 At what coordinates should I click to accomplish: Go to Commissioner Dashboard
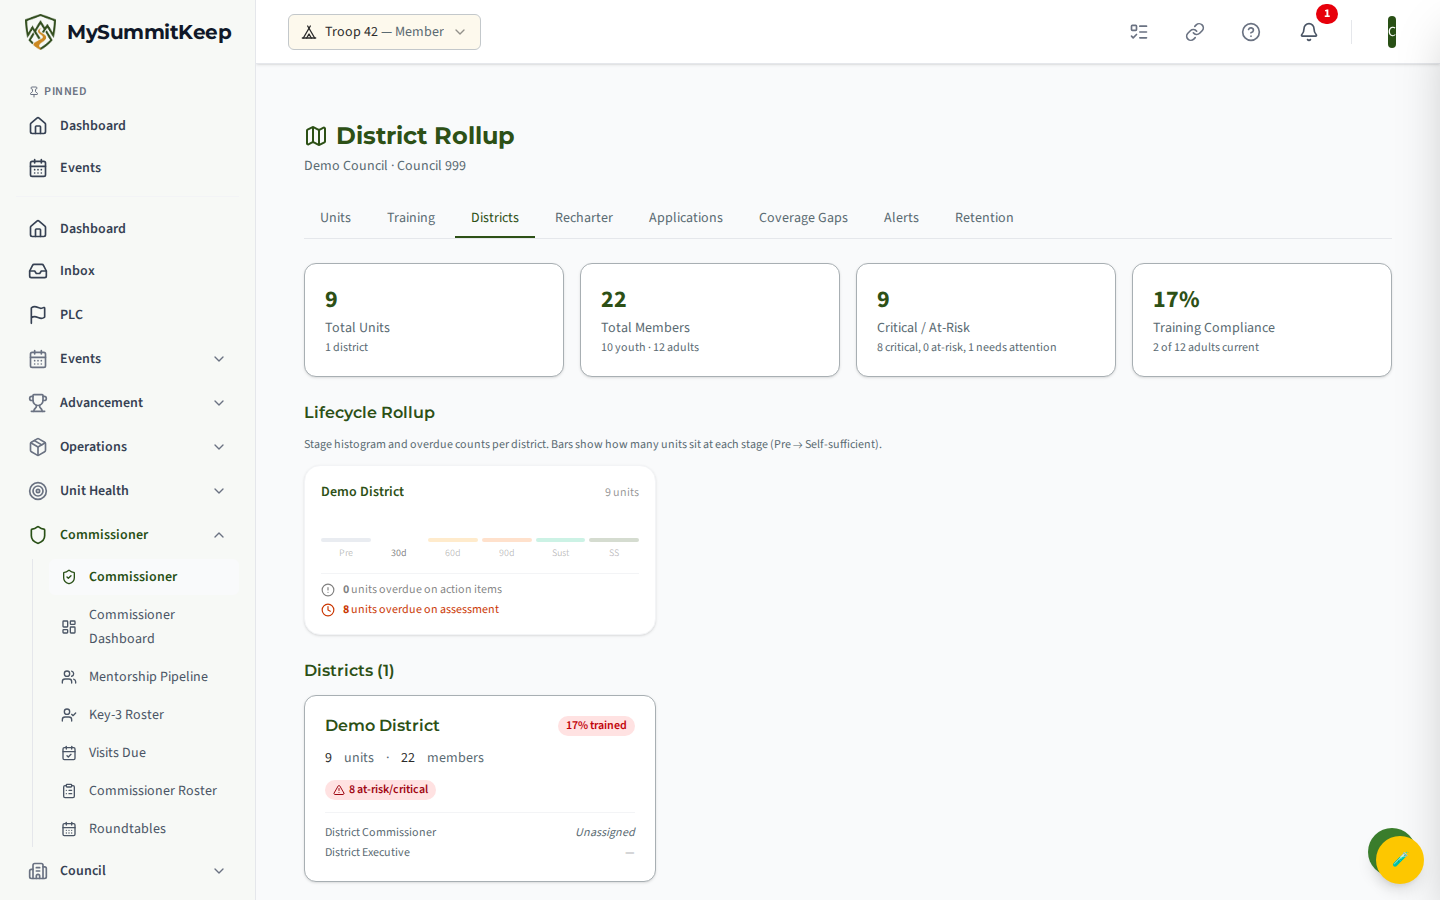[144, 627]
